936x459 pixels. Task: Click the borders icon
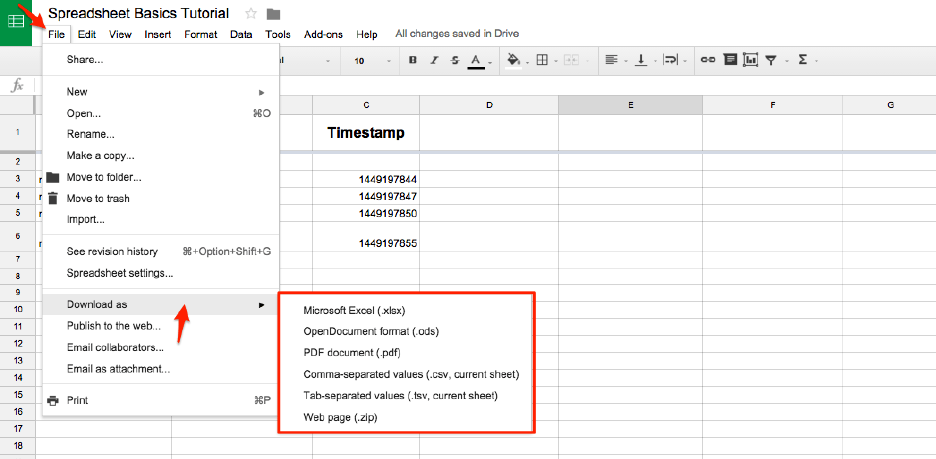[542, 60]
